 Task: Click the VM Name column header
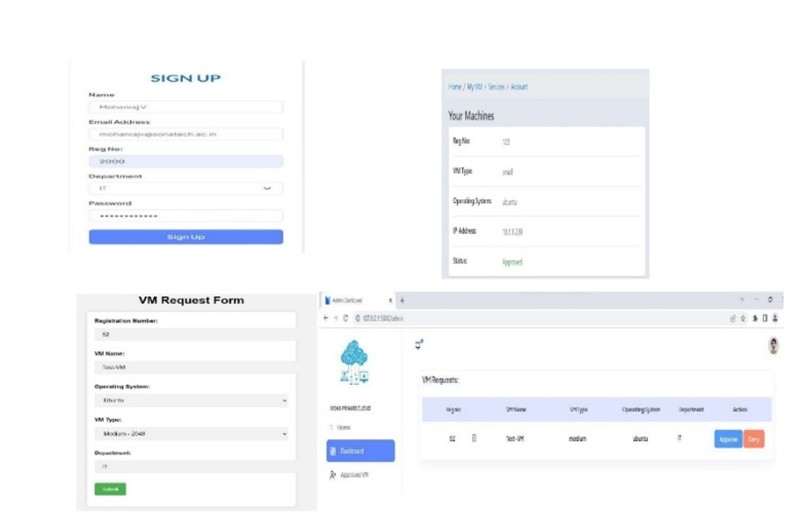click(516, 410)
